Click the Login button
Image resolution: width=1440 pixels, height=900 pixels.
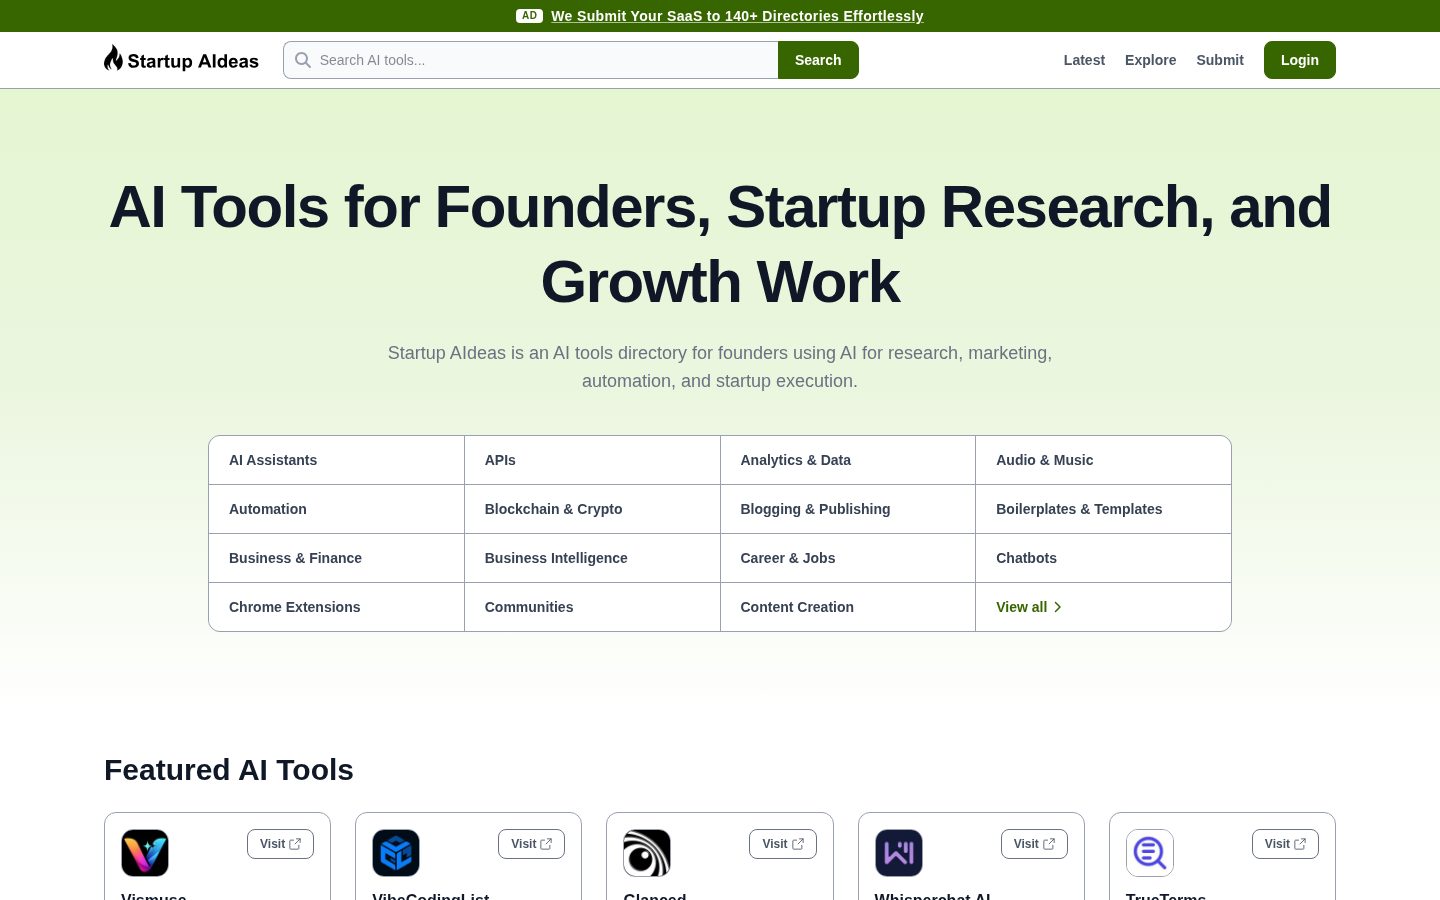1300,60
